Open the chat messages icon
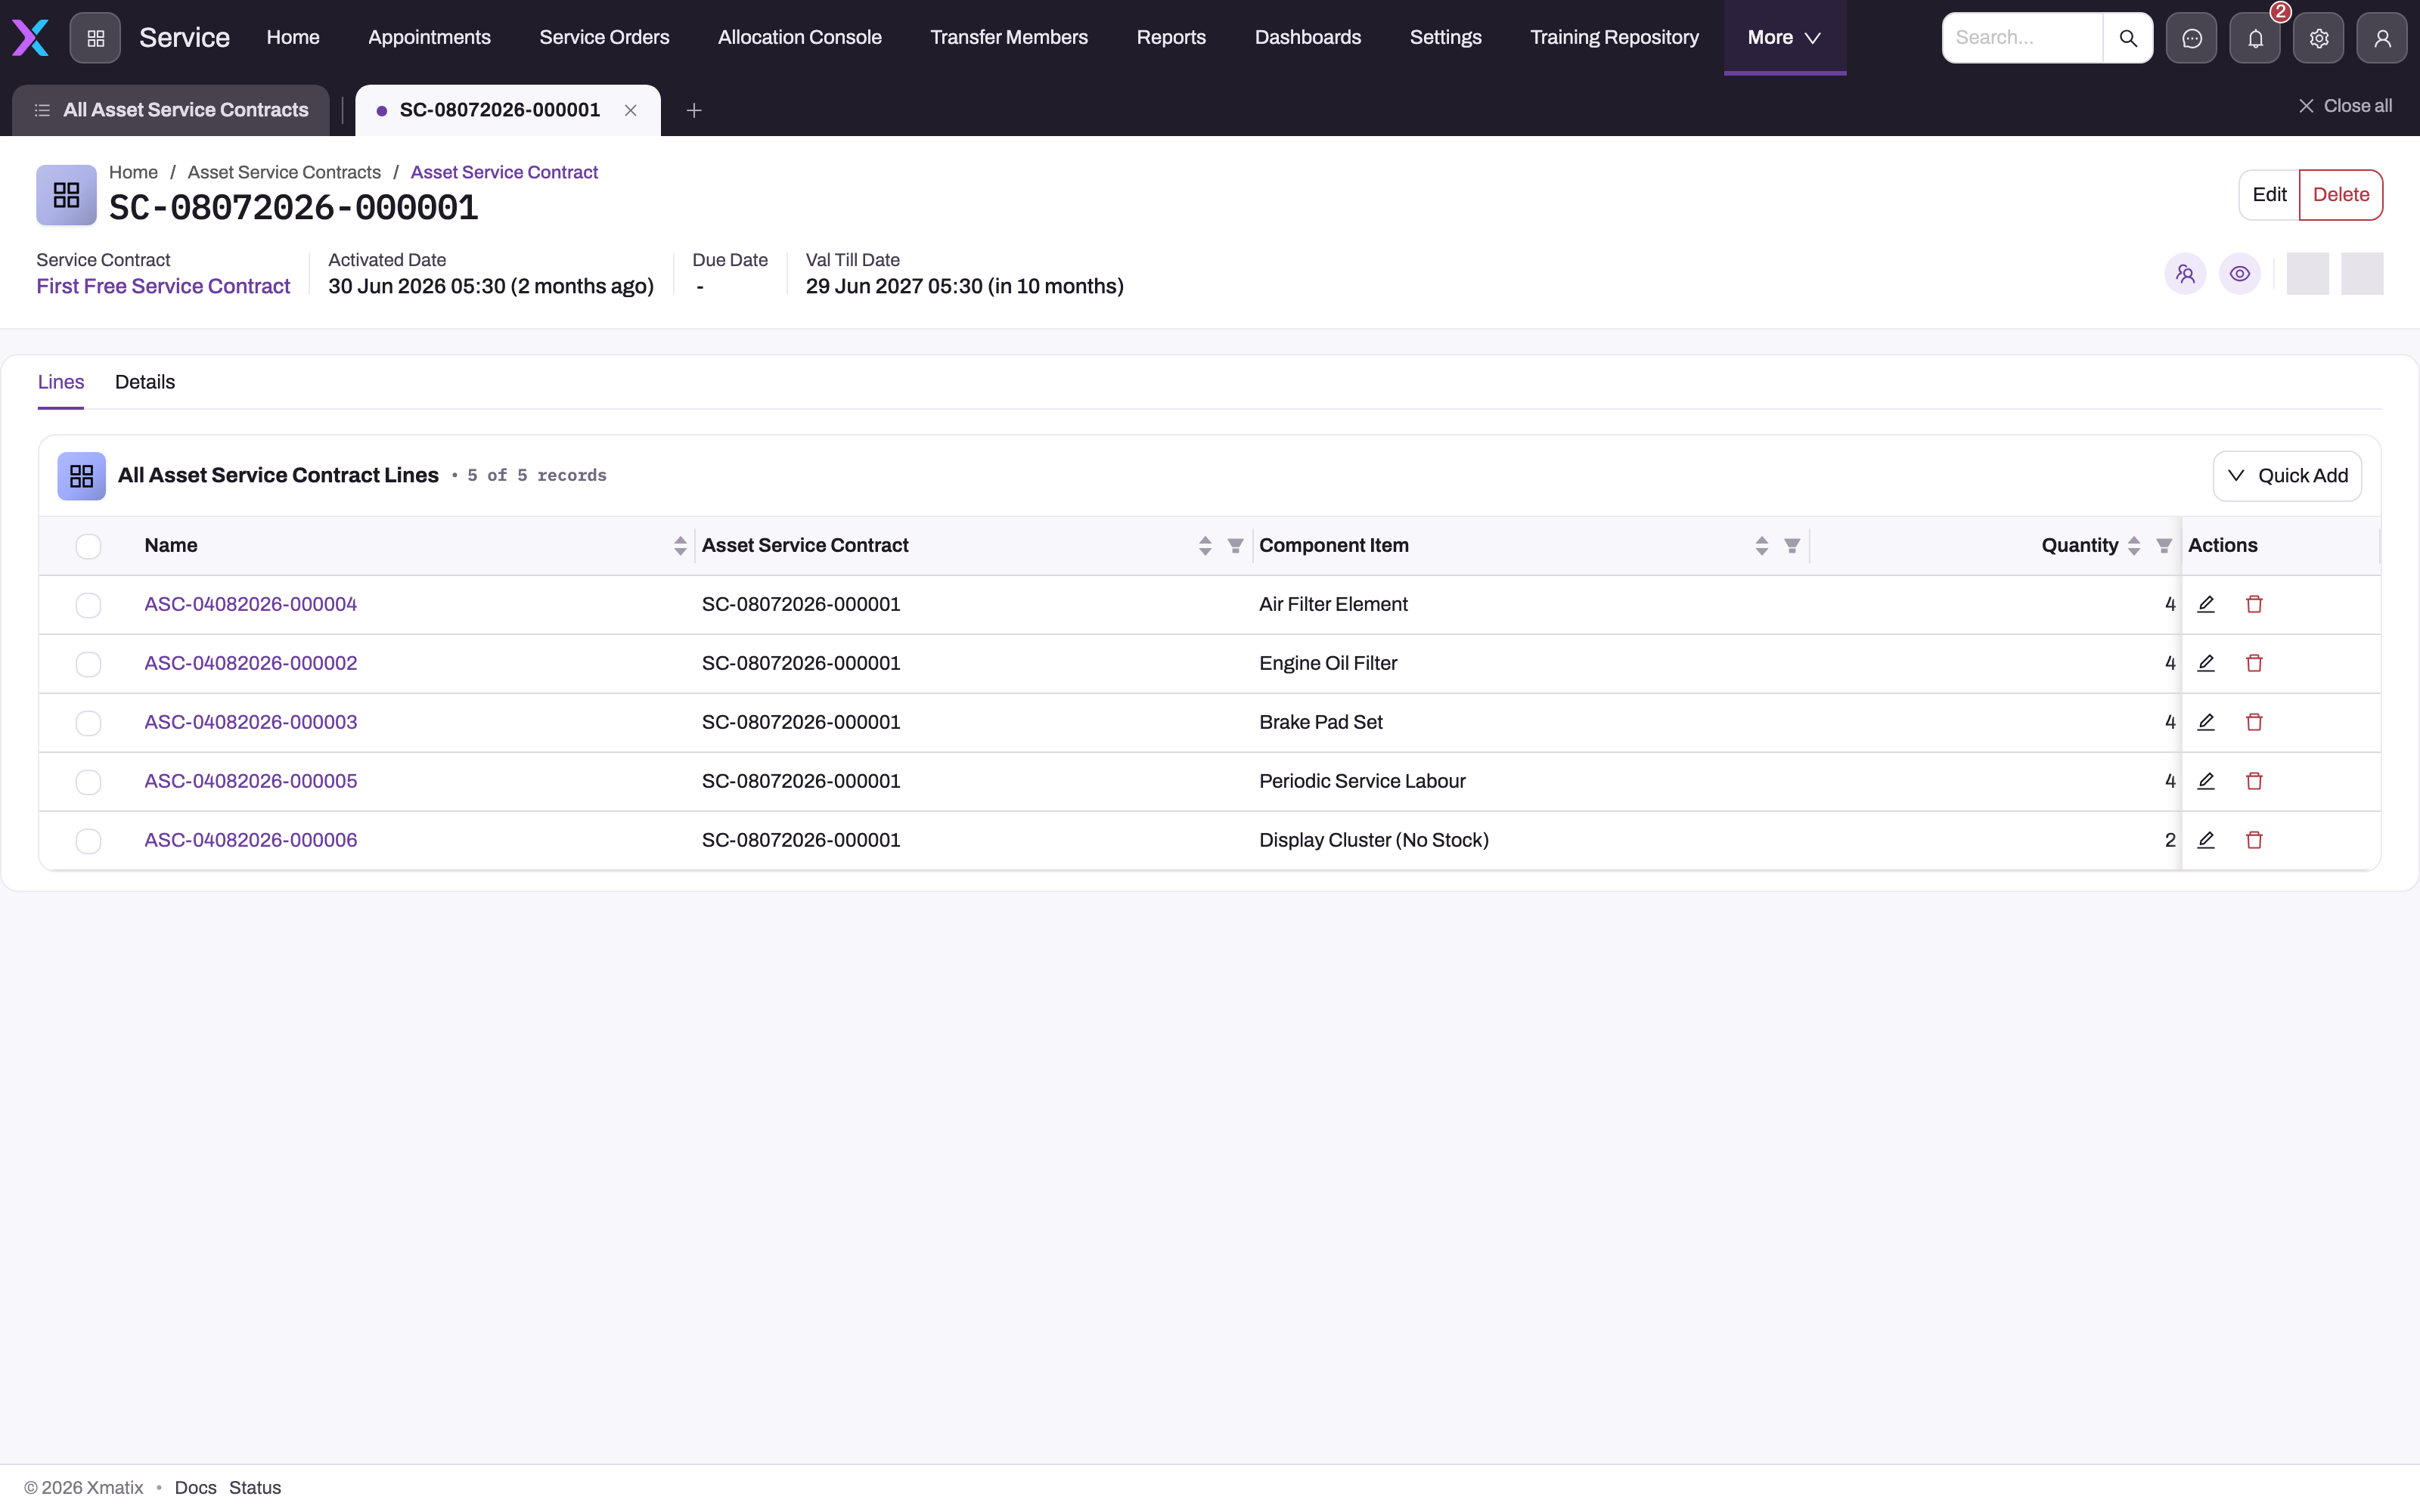Image resolution: width=2420 pixels, height=1512 pixels. click(x=2191, y=38)
